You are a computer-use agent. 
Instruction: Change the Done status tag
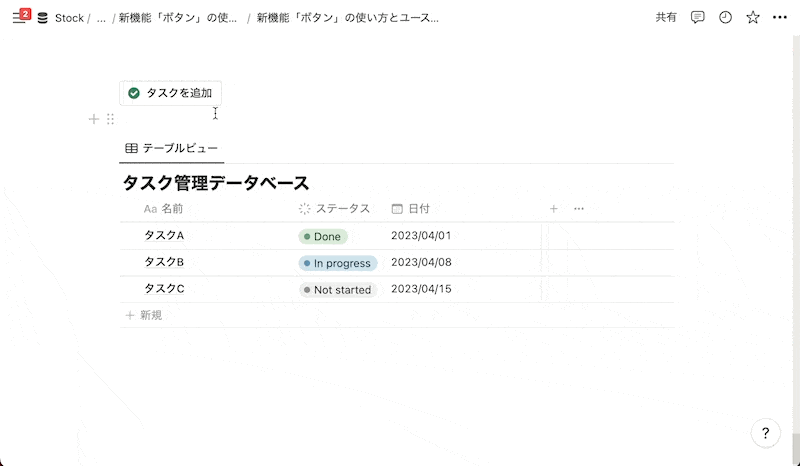323,236
